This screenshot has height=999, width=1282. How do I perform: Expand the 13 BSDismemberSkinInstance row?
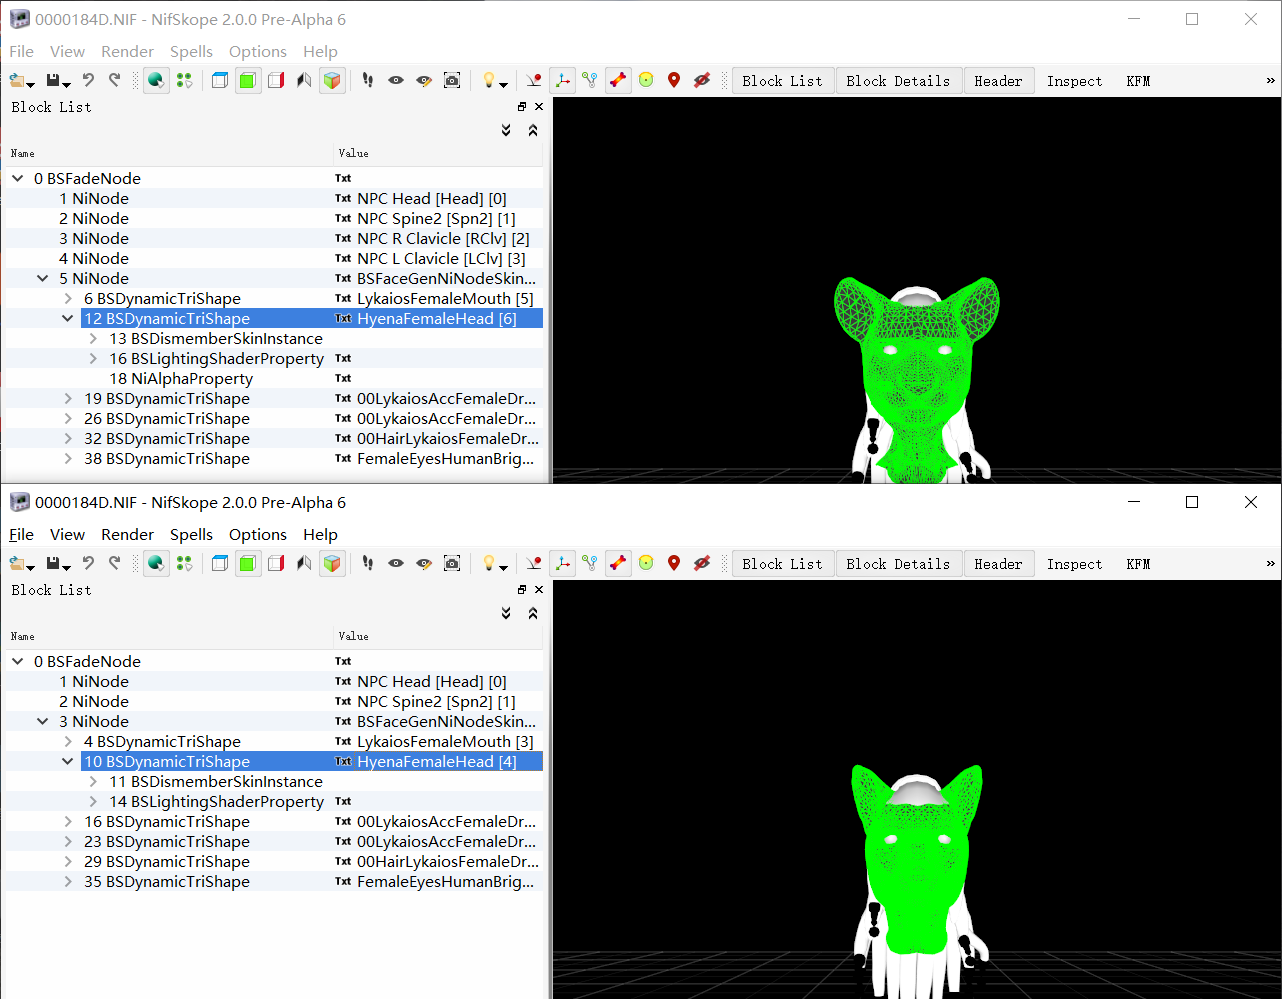pyautogui.click(x=93, y=339)
